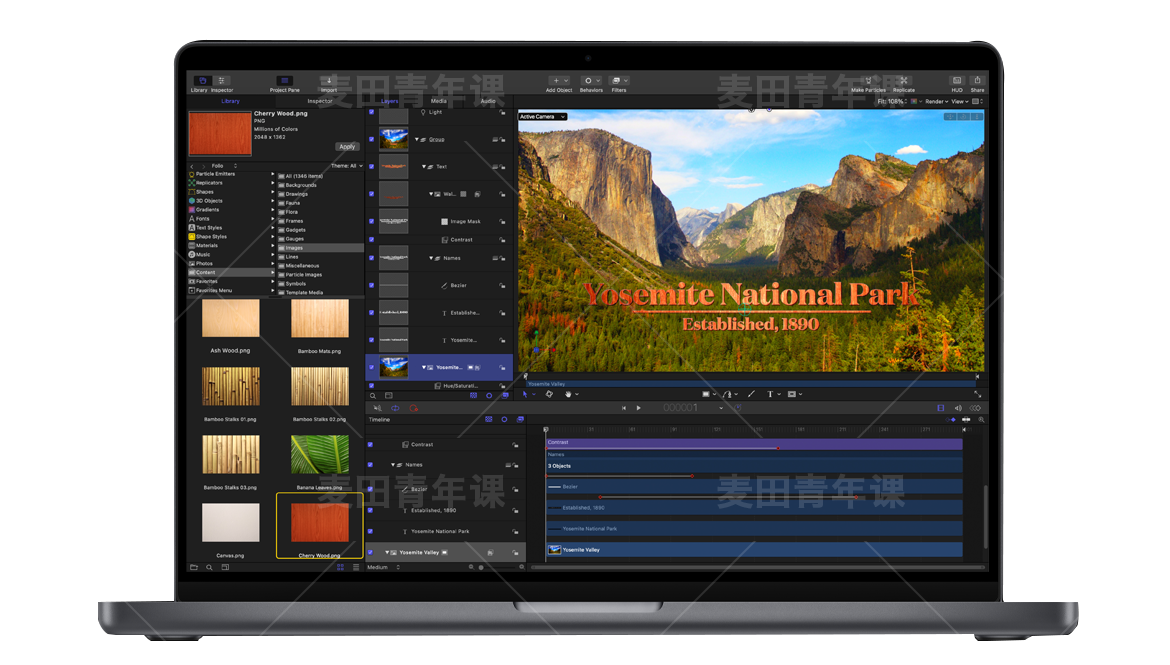
Task: Toggle Contrast checkbox in Timeline list
Action: pos(370,444)
